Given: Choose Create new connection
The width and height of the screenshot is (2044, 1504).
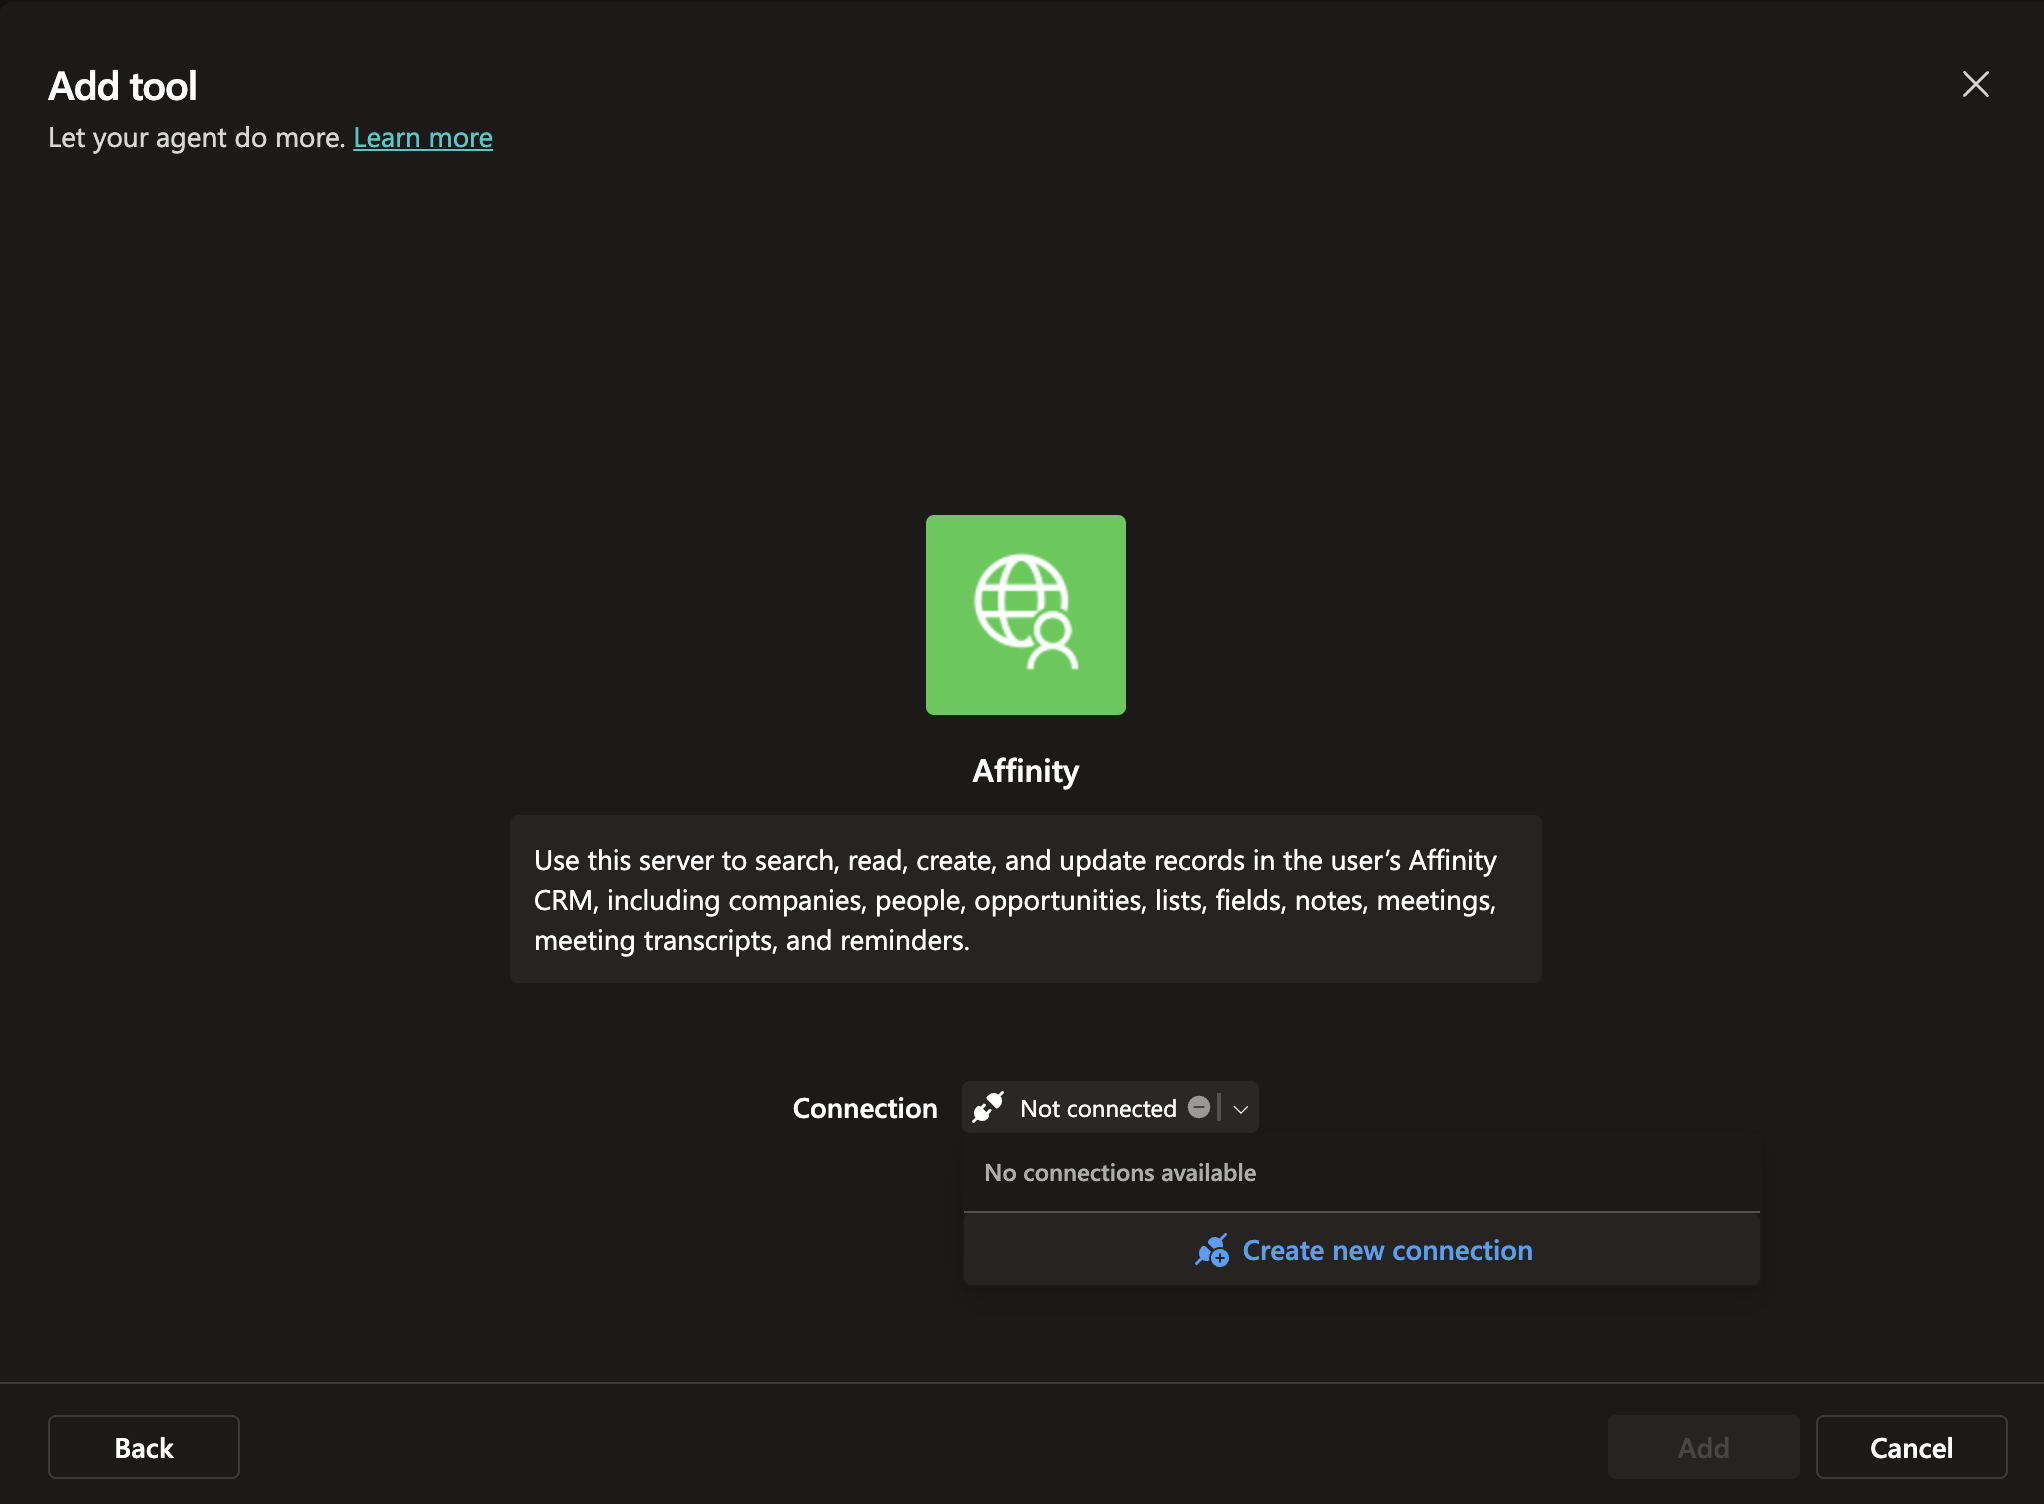Looking at the screenshot, I should (x=1361, y=1250).
